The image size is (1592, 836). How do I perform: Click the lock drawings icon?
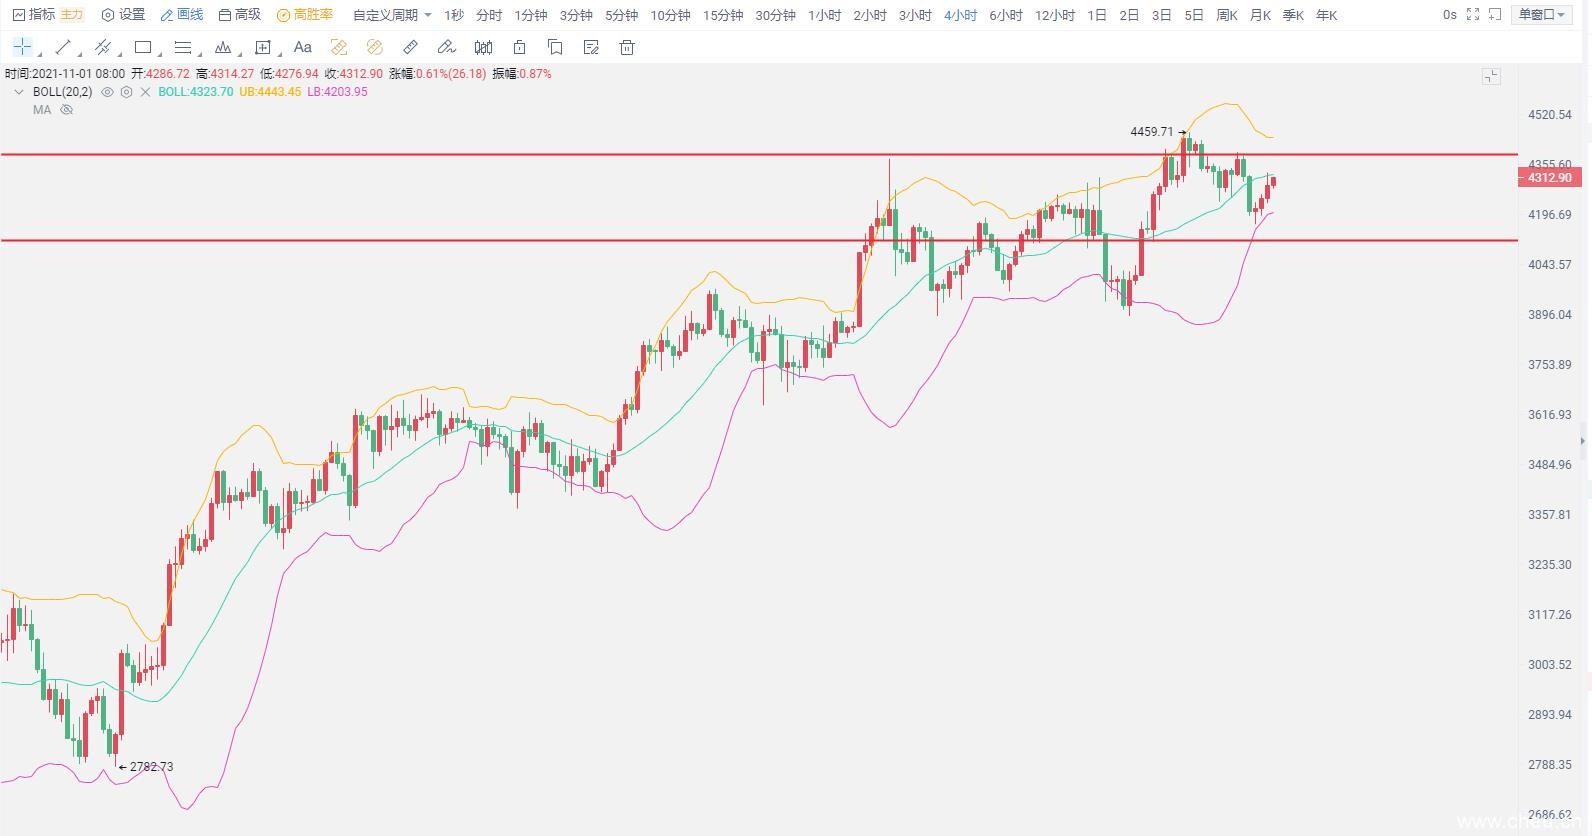[519, 47]
